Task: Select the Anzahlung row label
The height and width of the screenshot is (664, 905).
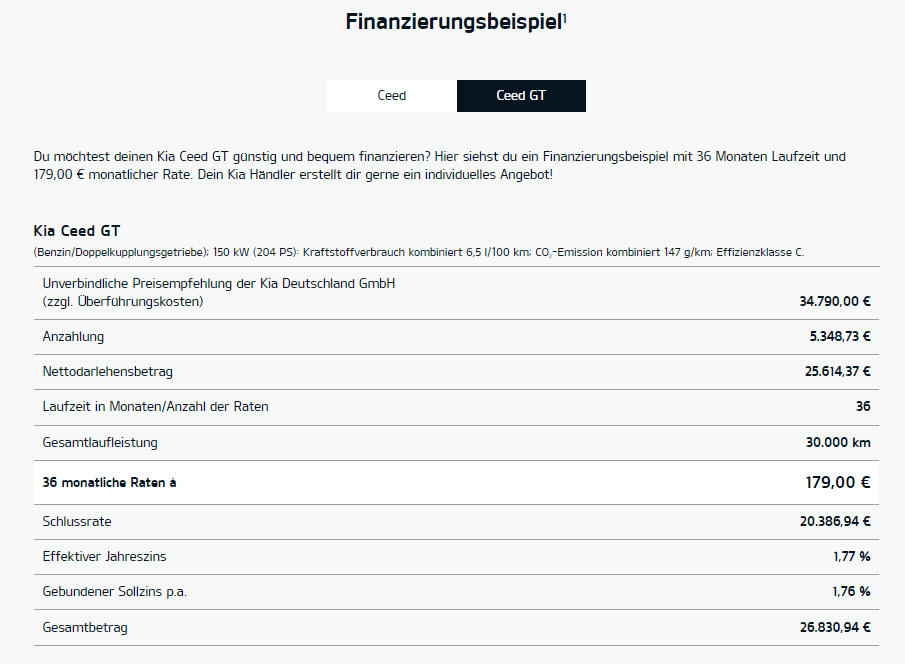Action: (x=73, y=337)
